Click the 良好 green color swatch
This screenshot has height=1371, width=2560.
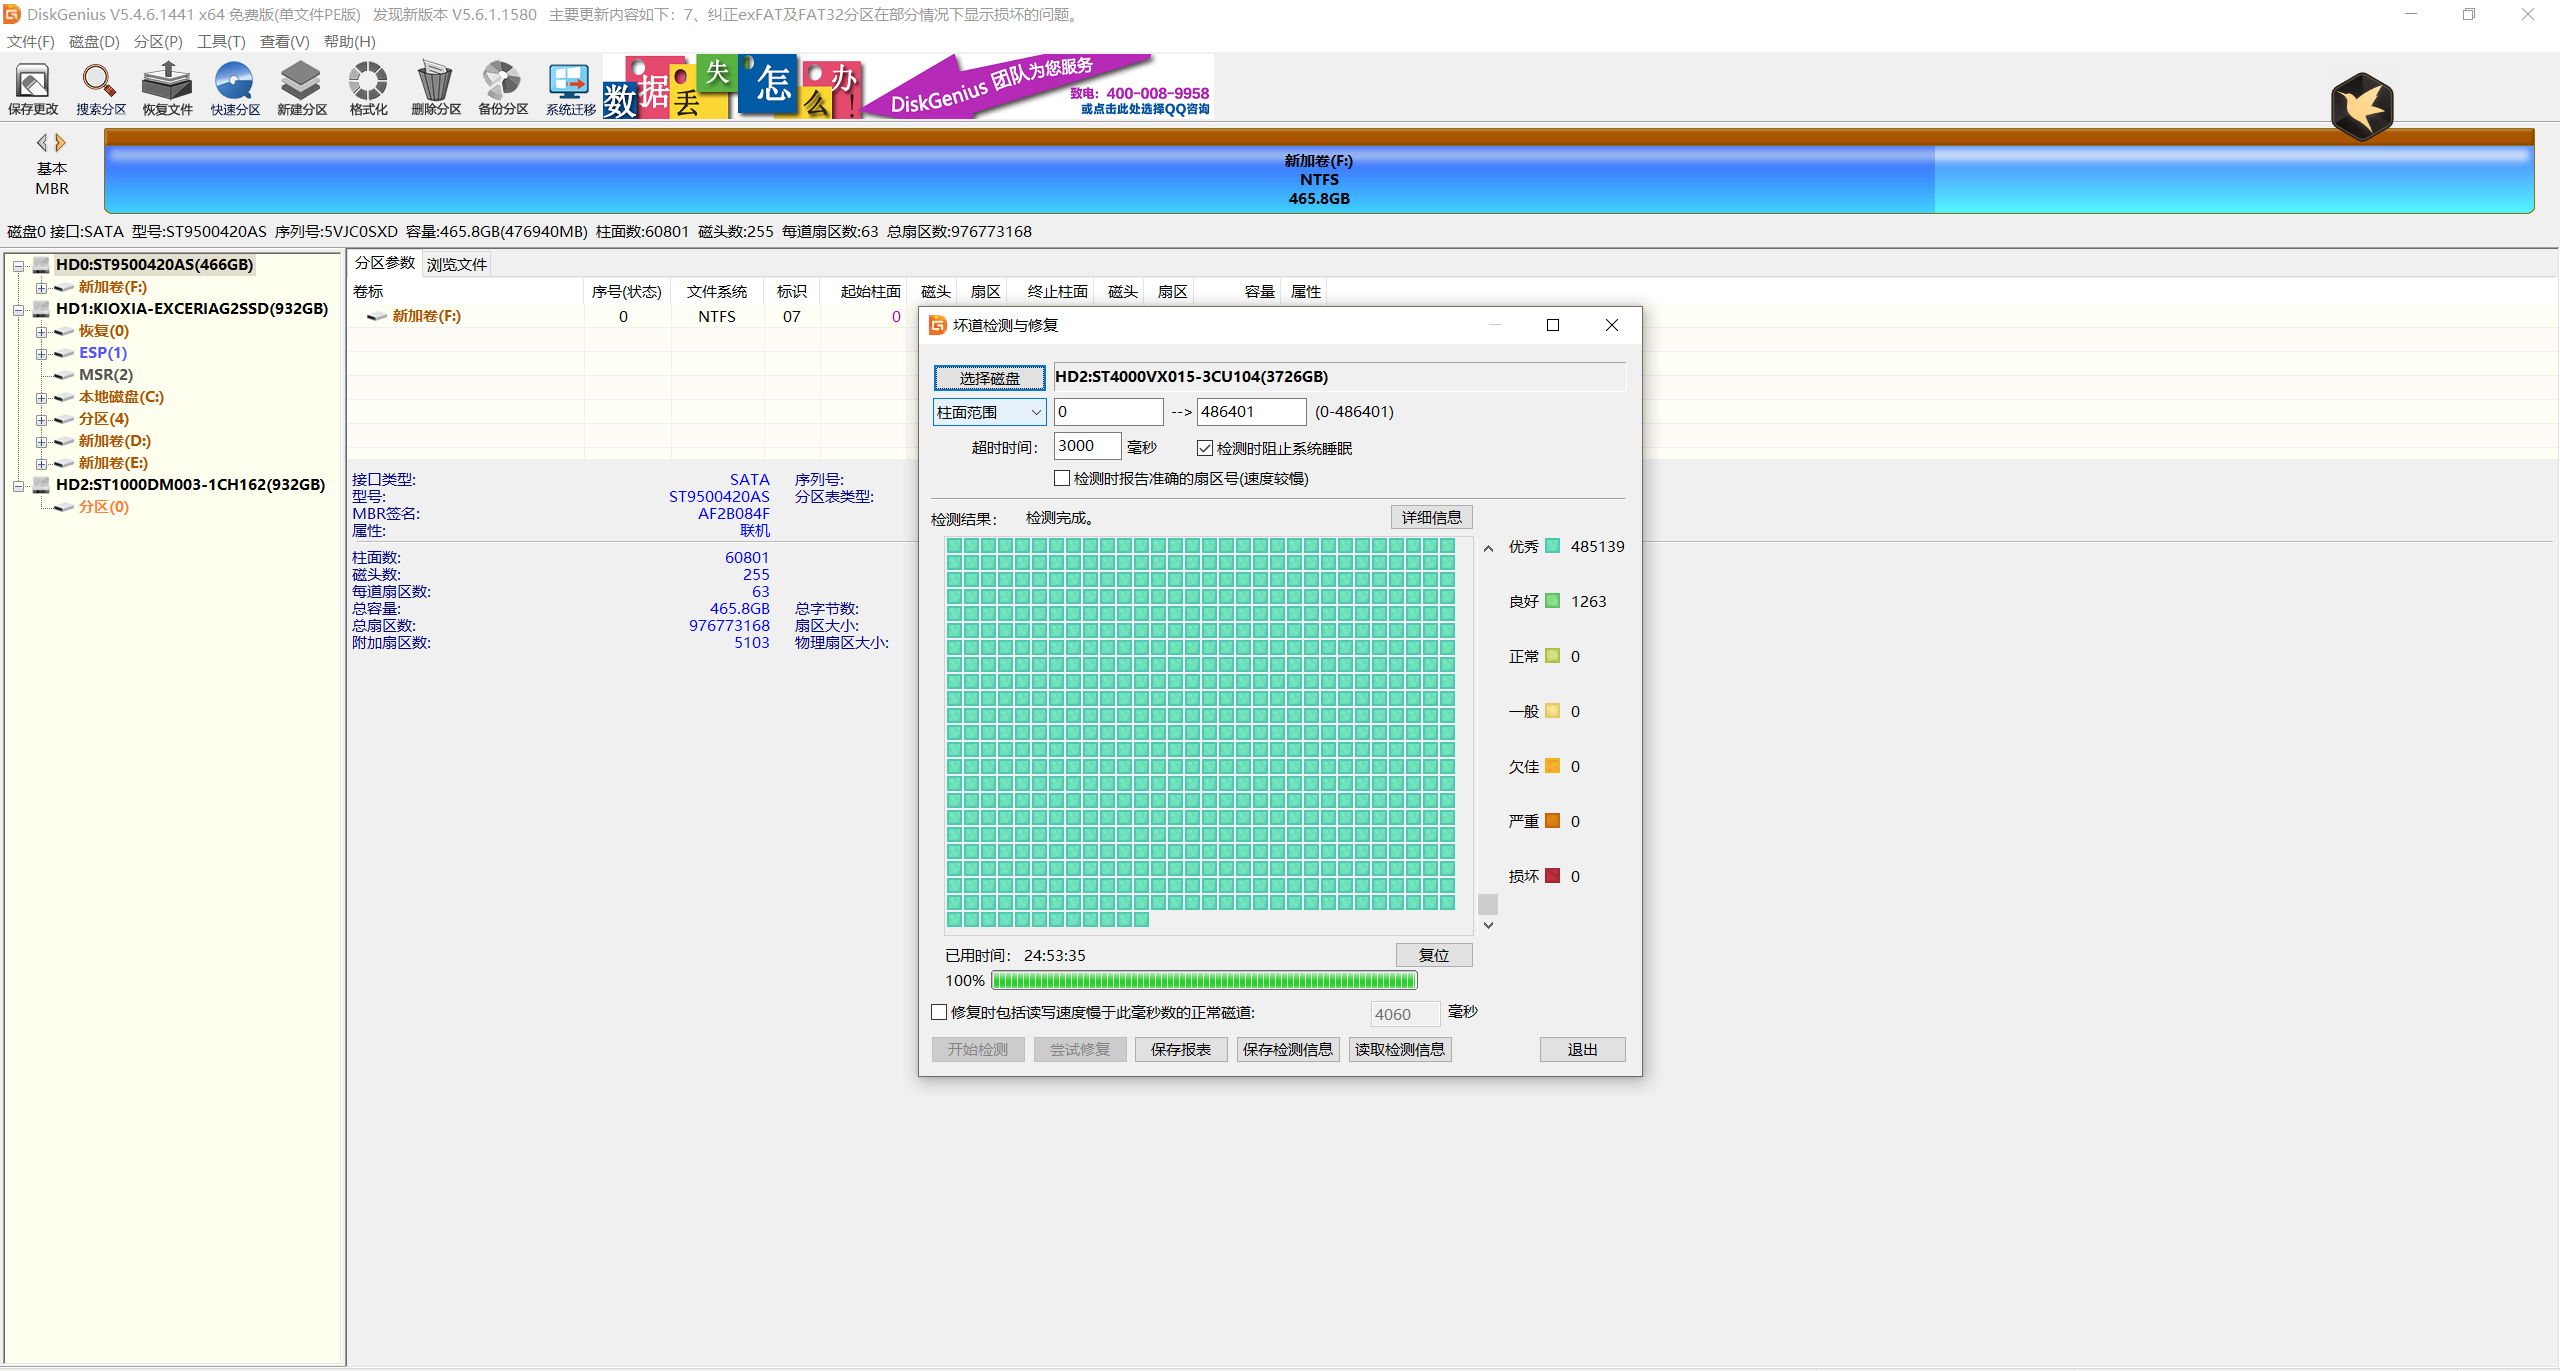point(1552,601)
